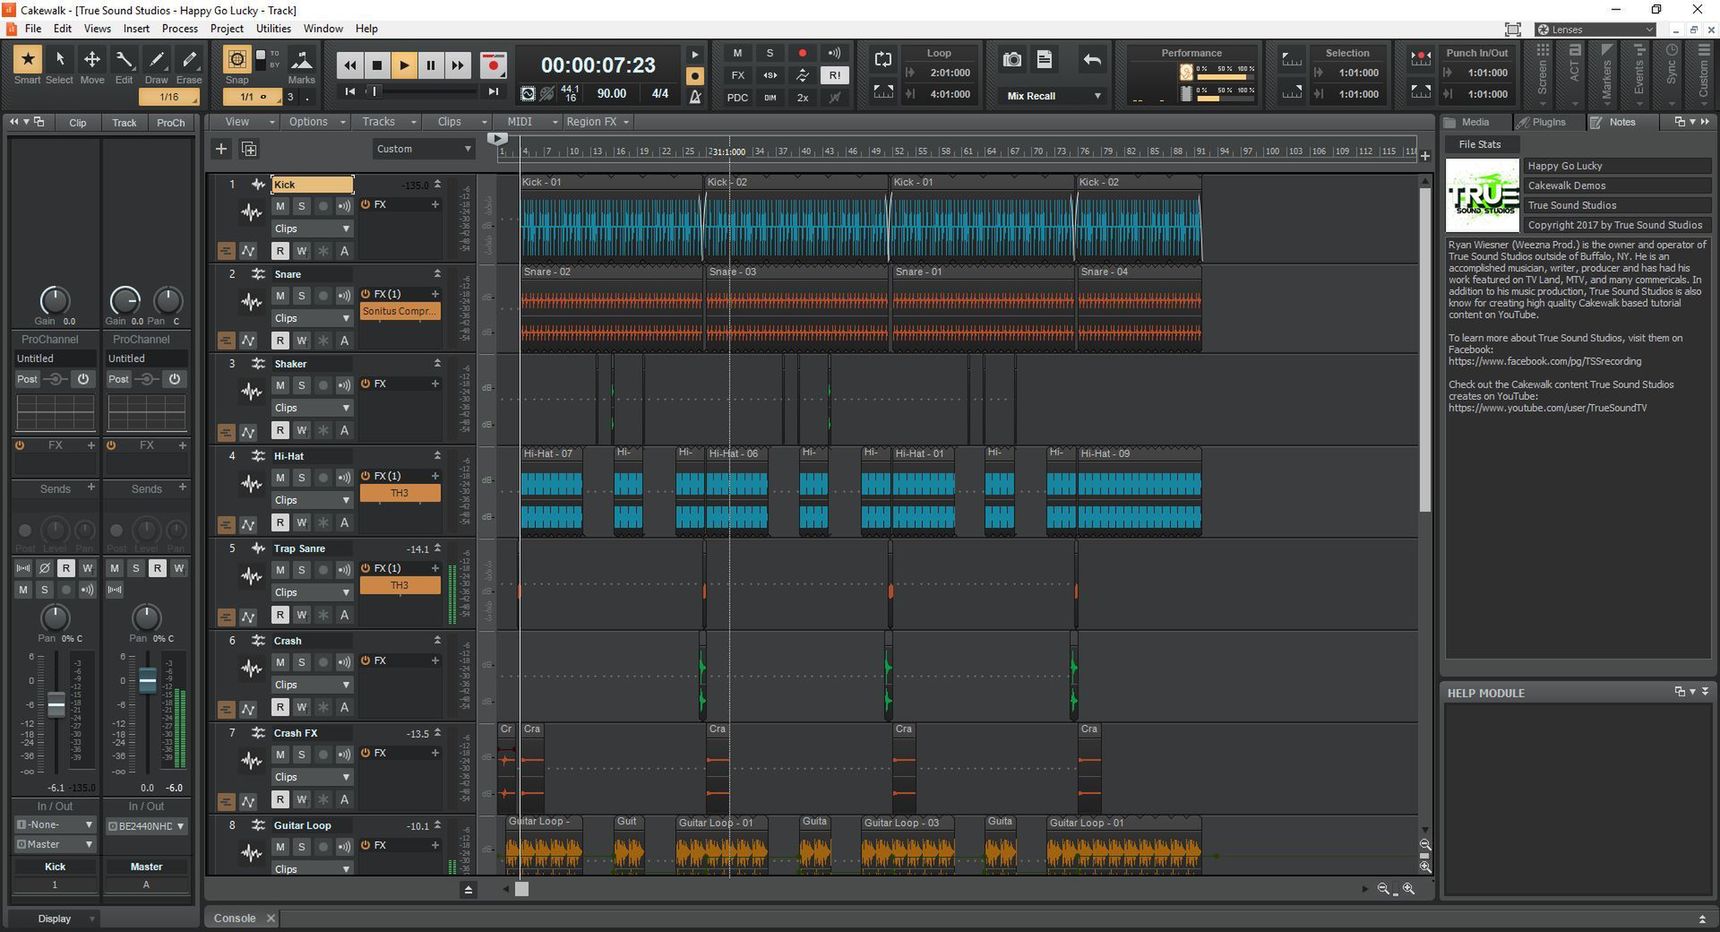The height and width of the screenshot is (932, 1720).
Task: Toggle the global FX bypass button
Action: tap(738, 75)
